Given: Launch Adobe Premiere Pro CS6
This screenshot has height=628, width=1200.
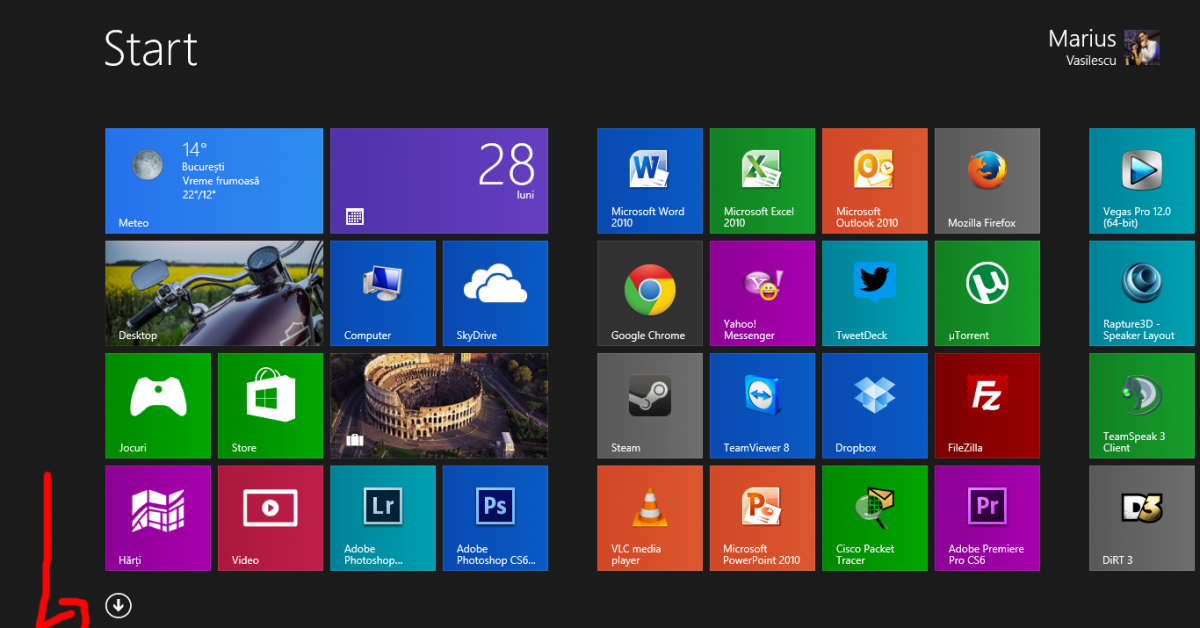Looking at the screenshot, I should pyautogui.click(x=987, y=518).
